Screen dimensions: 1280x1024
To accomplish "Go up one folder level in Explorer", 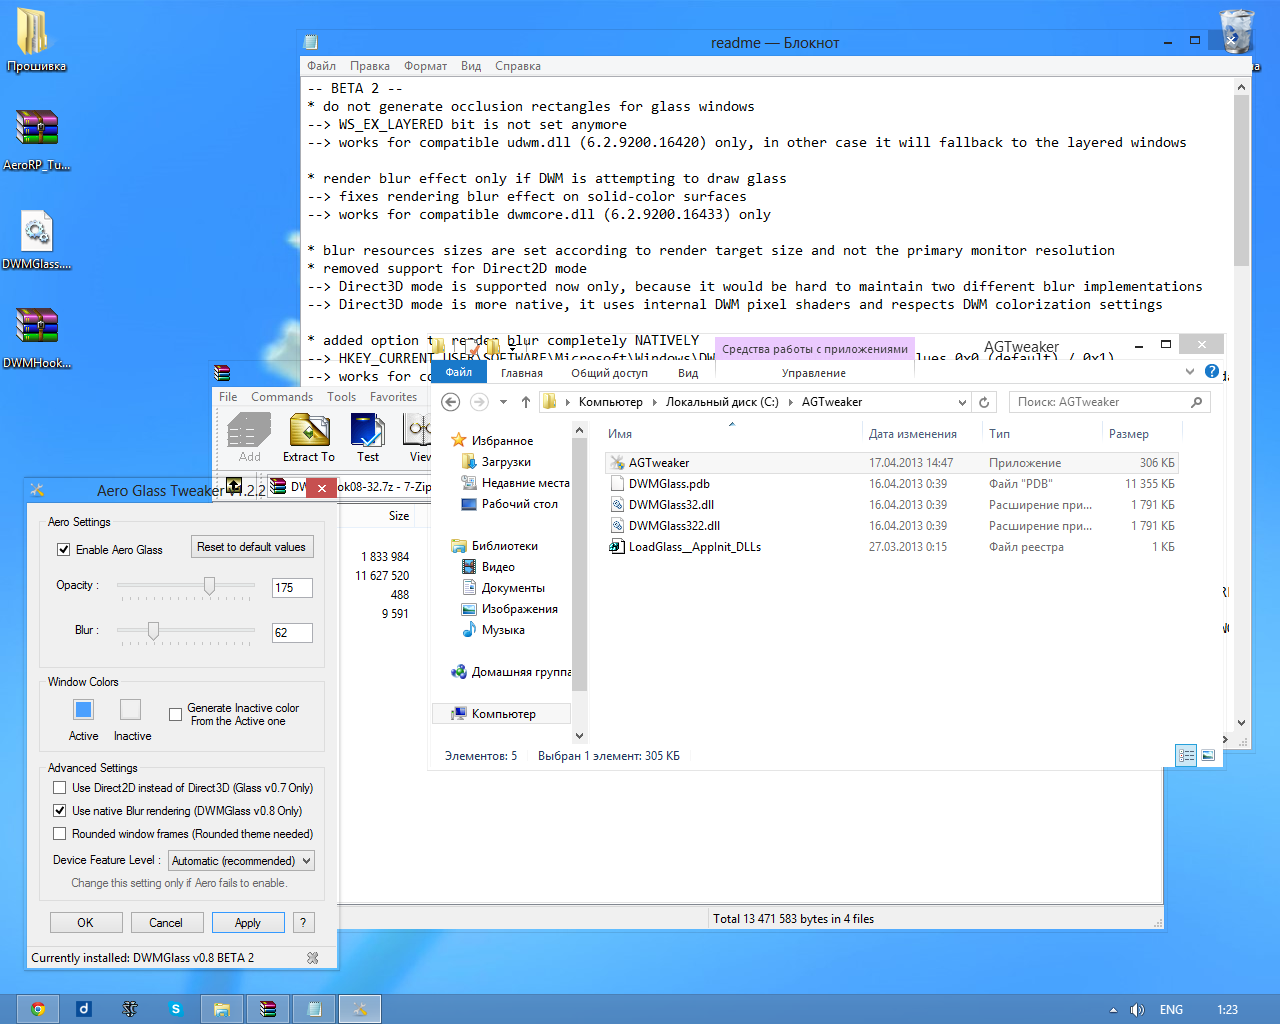I will point(526,402).
